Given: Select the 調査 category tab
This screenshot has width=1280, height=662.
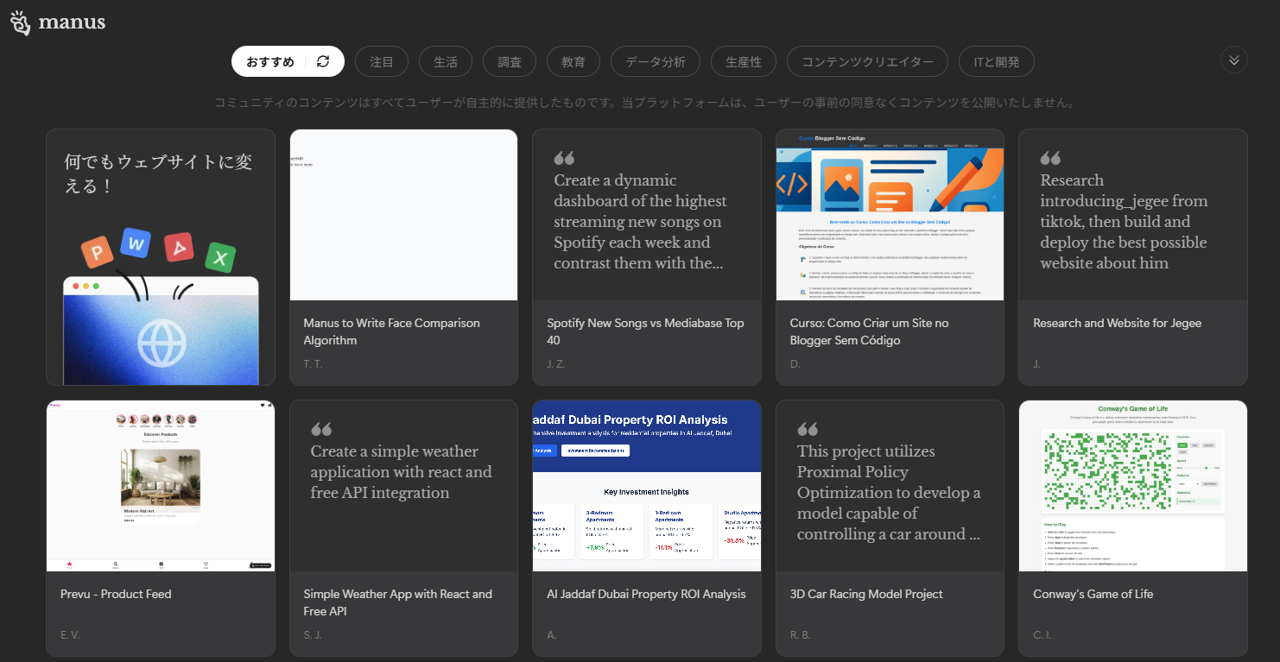Looking at the screenshot, I should tap(510, 61).
